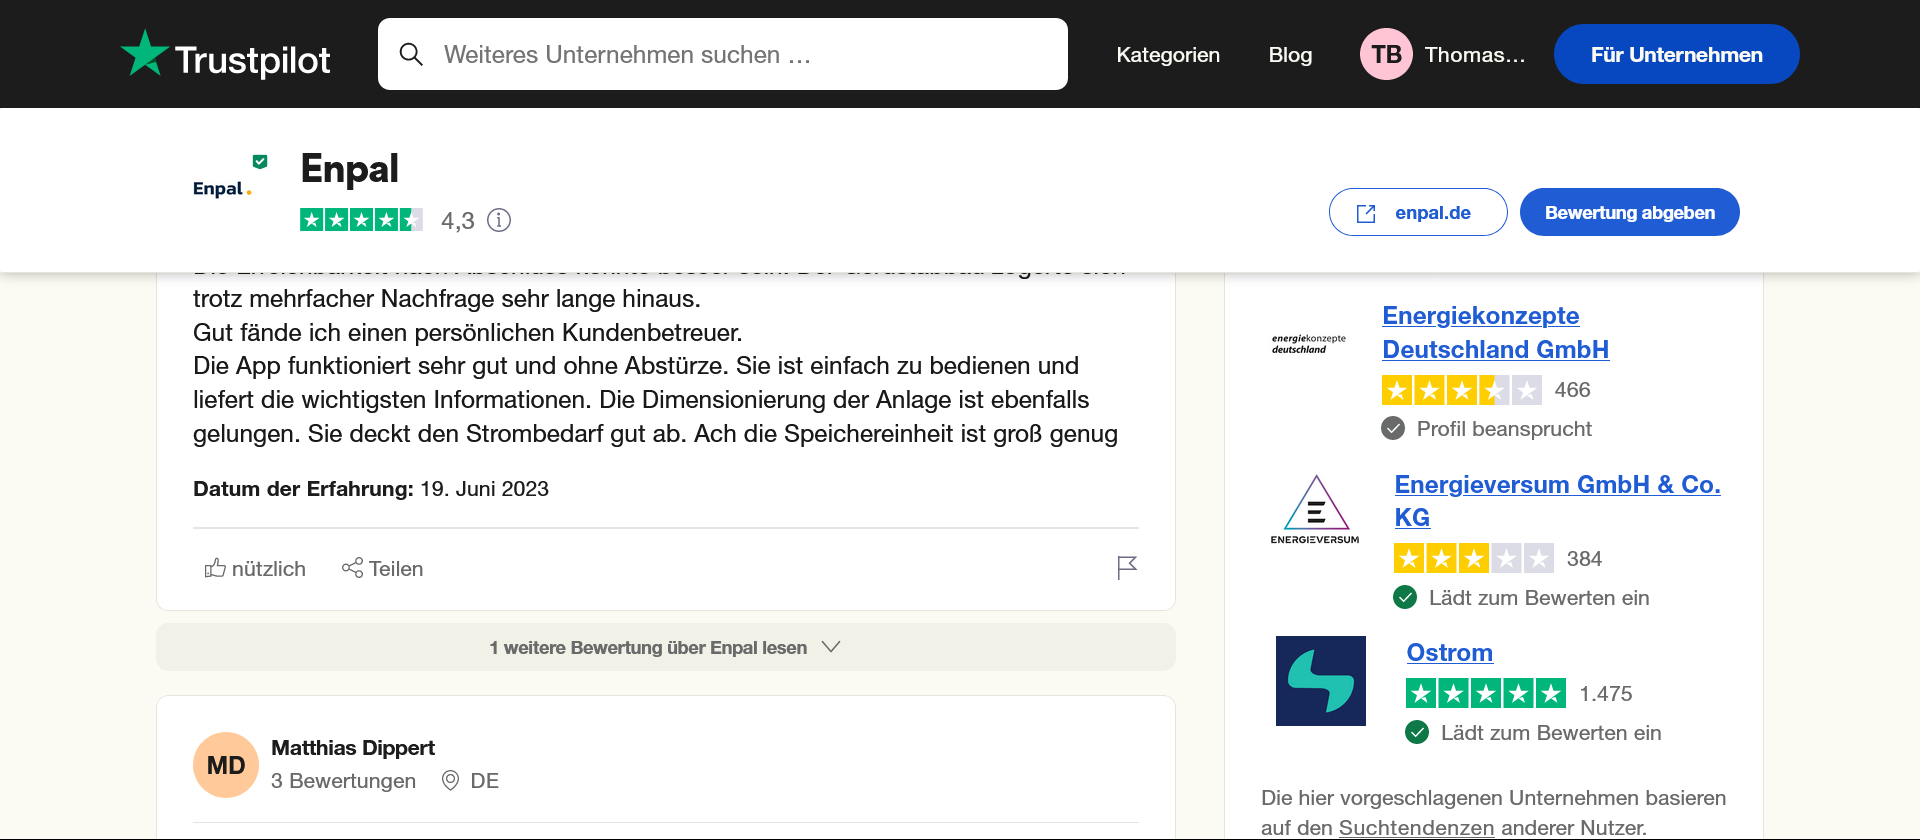Image resolution: width=1920 pixels, height=840 pixels.
Task: Go to the Blog page
Action: (x=1290, y=54)
